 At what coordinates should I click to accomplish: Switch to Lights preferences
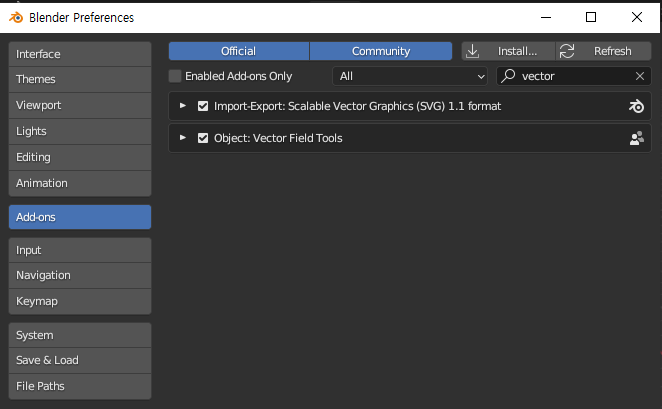tap(80, 131)
